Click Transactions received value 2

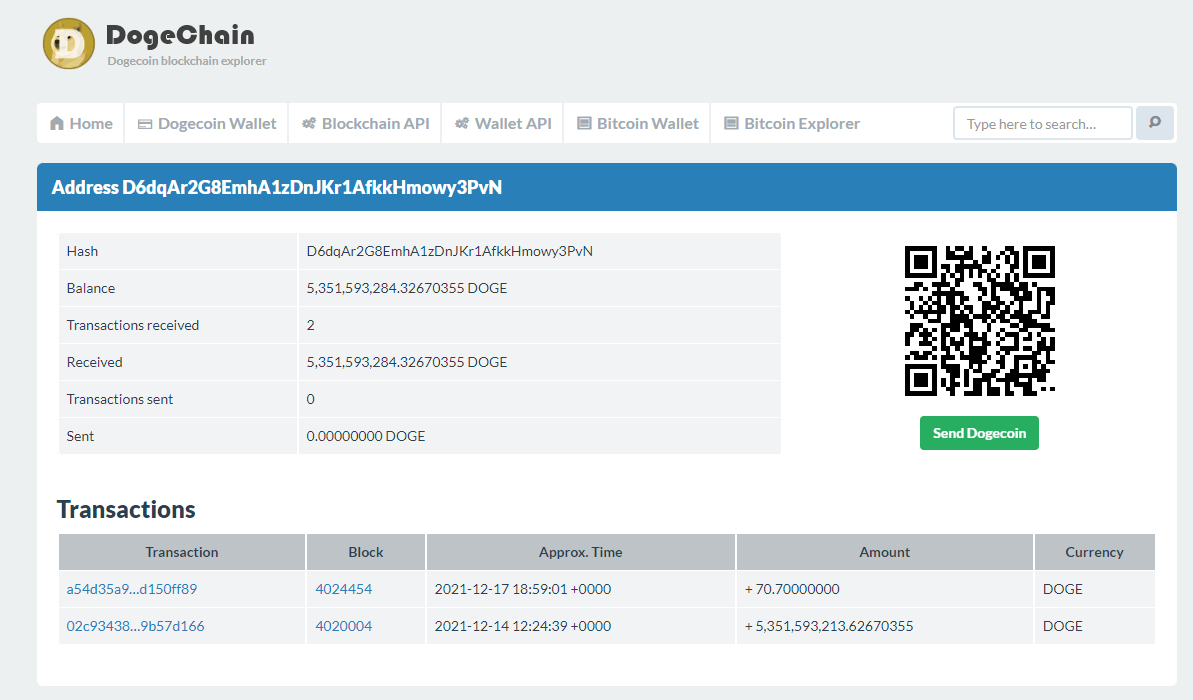tap(310, 325)
